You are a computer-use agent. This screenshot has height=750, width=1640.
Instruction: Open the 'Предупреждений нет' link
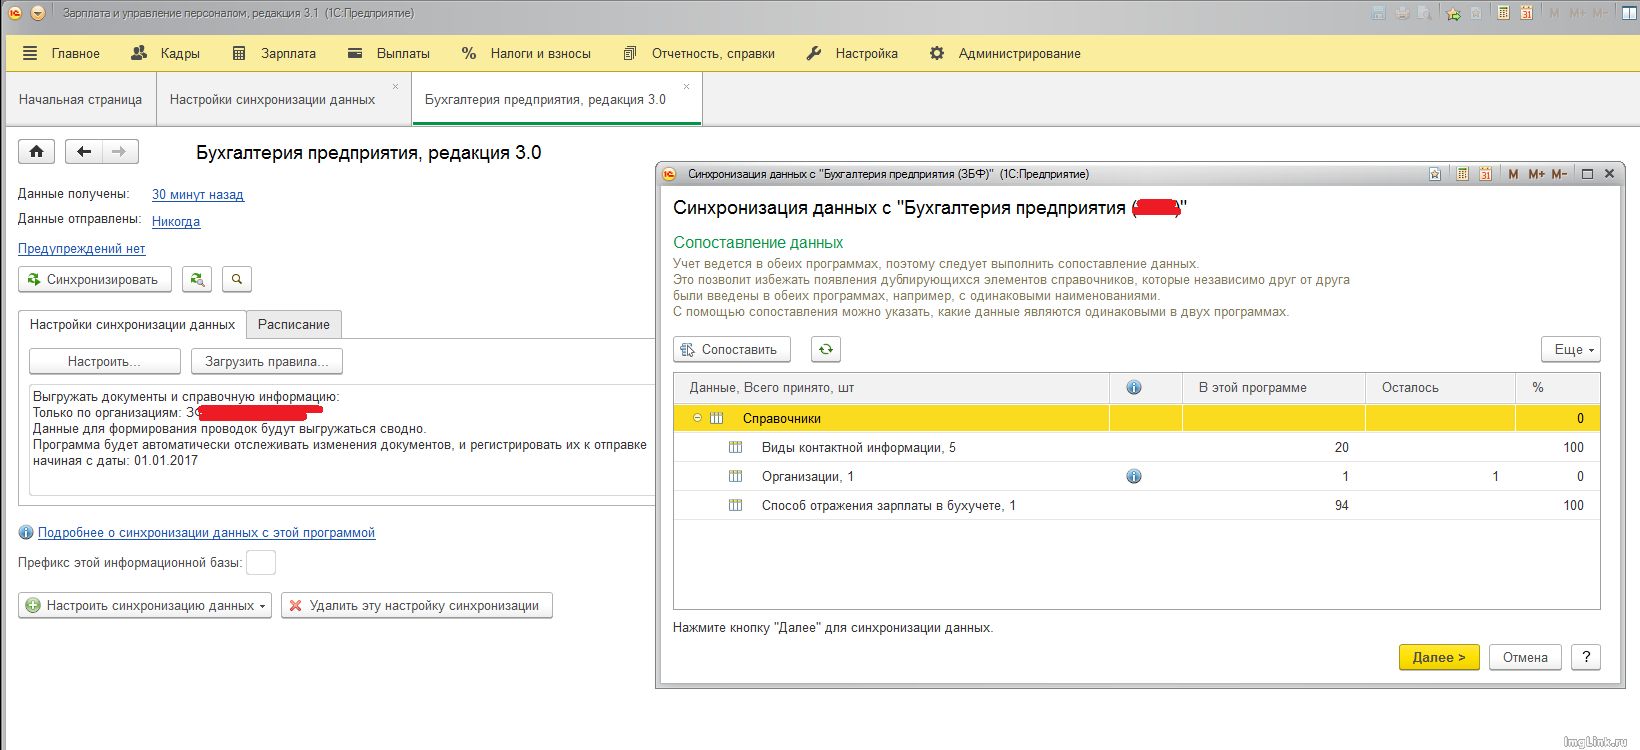tap(82, 249)
